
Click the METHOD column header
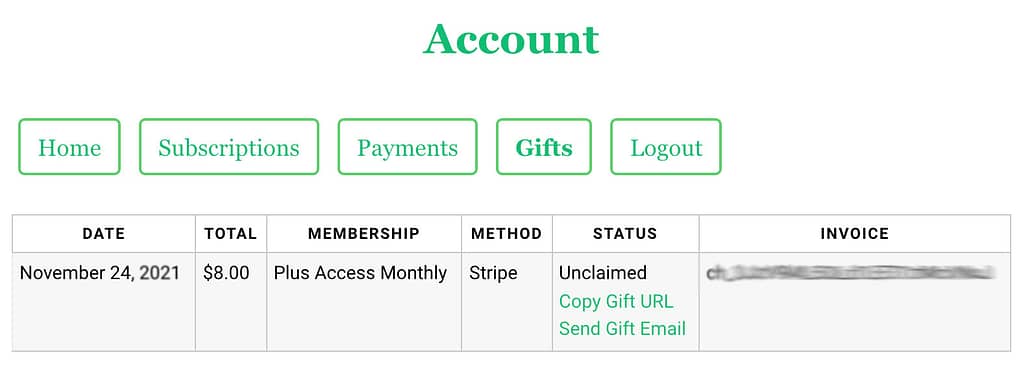507,234
